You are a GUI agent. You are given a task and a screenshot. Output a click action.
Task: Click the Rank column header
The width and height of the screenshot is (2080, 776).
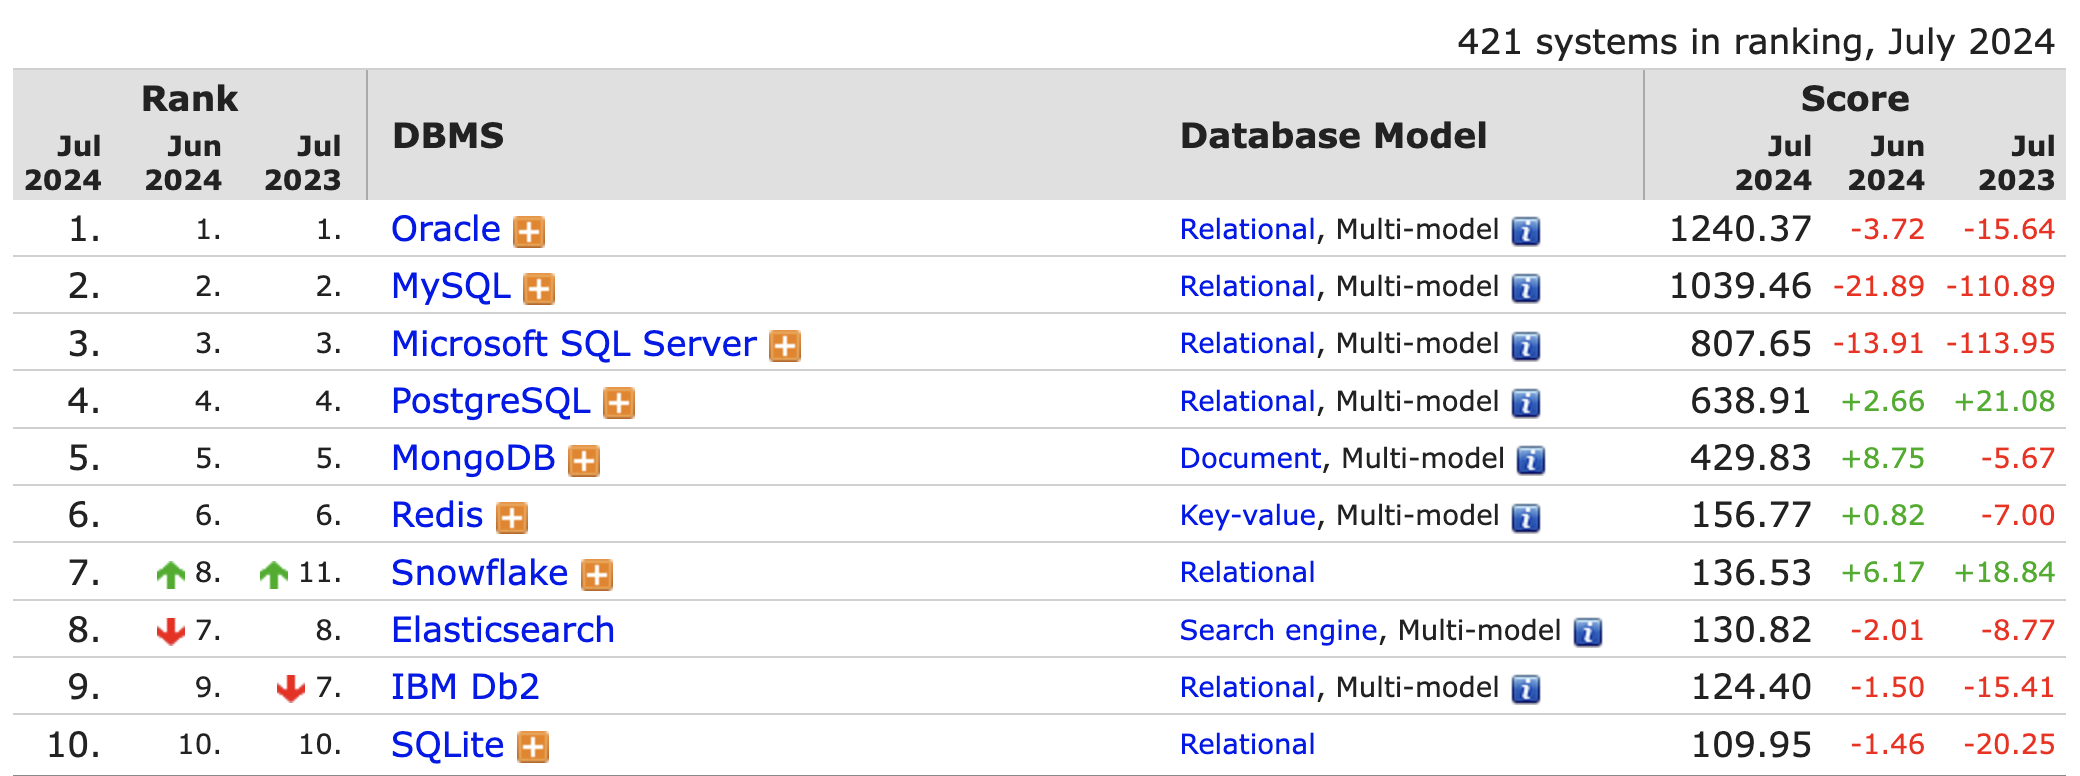(189, 99)
